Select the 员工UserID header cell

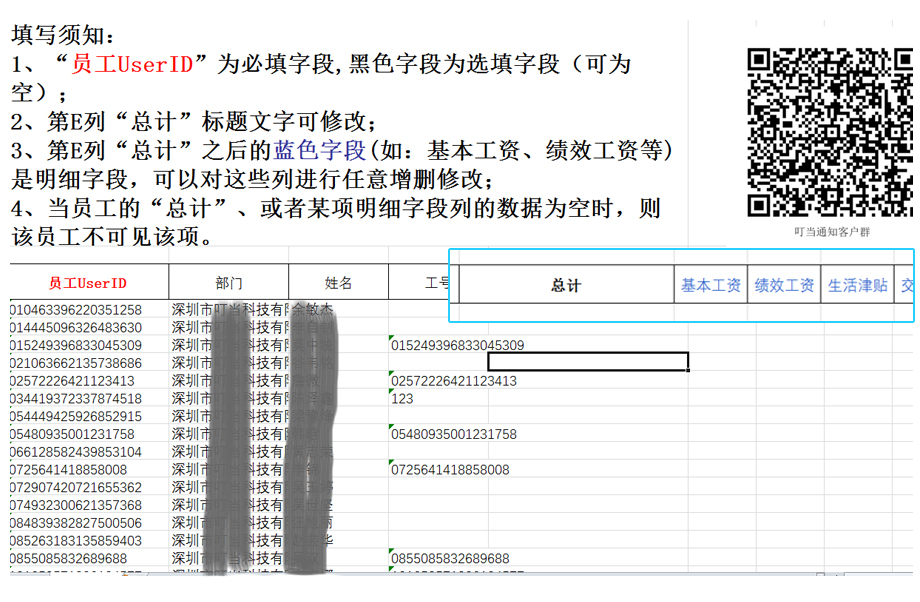pyautogui.click(x=88, y=283)
